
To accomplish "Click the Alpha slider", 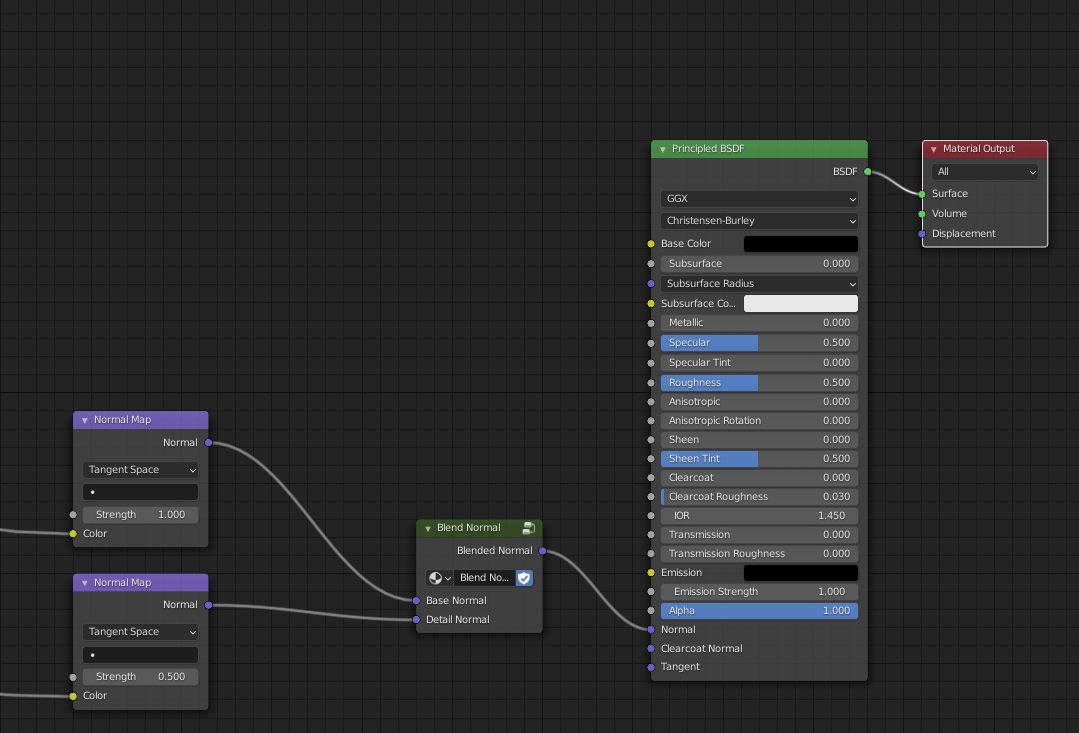I will point(759,610).
